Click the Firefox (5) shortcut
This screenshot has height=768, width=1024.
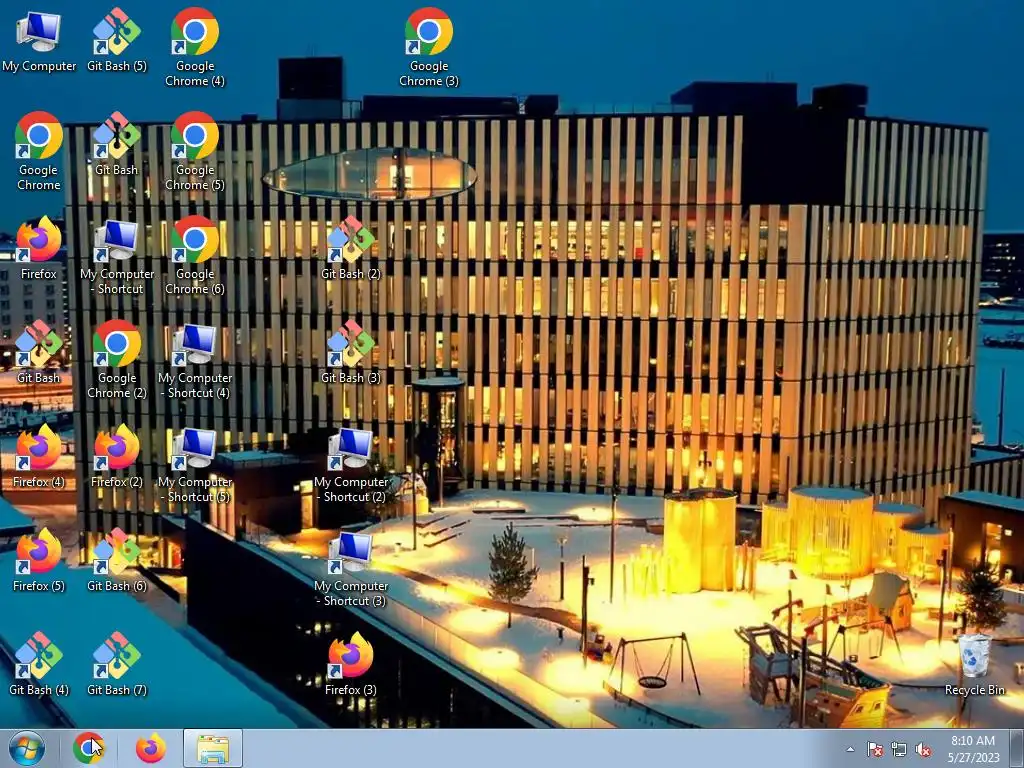coord(39,560)
